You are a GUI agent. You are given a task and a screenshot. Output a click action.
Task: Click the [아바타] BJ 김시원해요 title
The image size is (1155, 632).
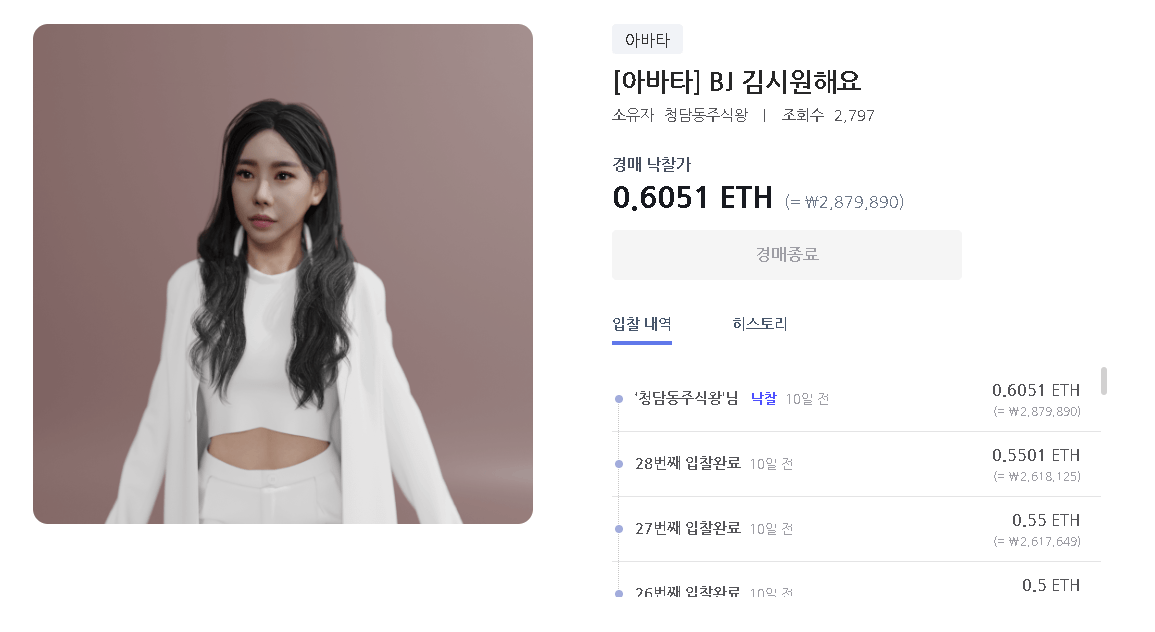click(737, 81)
